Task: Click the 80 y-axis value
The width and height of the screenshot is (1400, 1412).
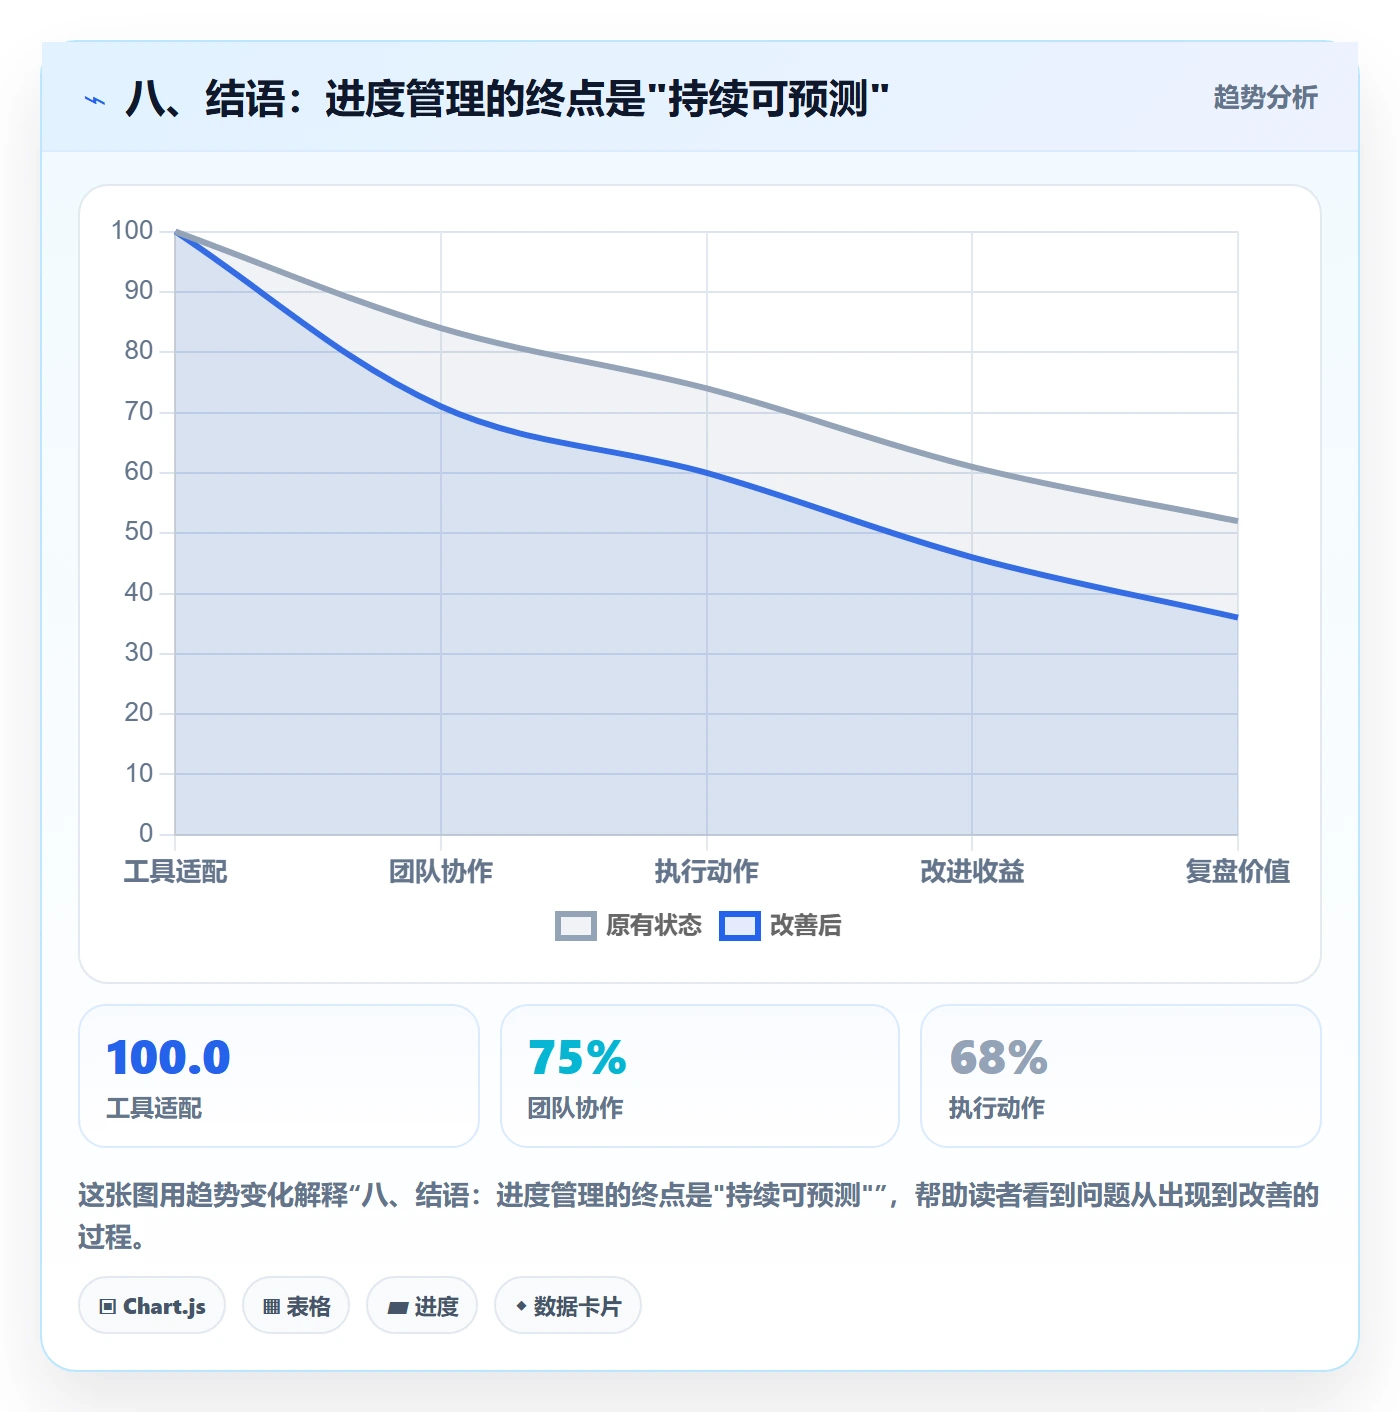Action: click(x=139, y=351)
